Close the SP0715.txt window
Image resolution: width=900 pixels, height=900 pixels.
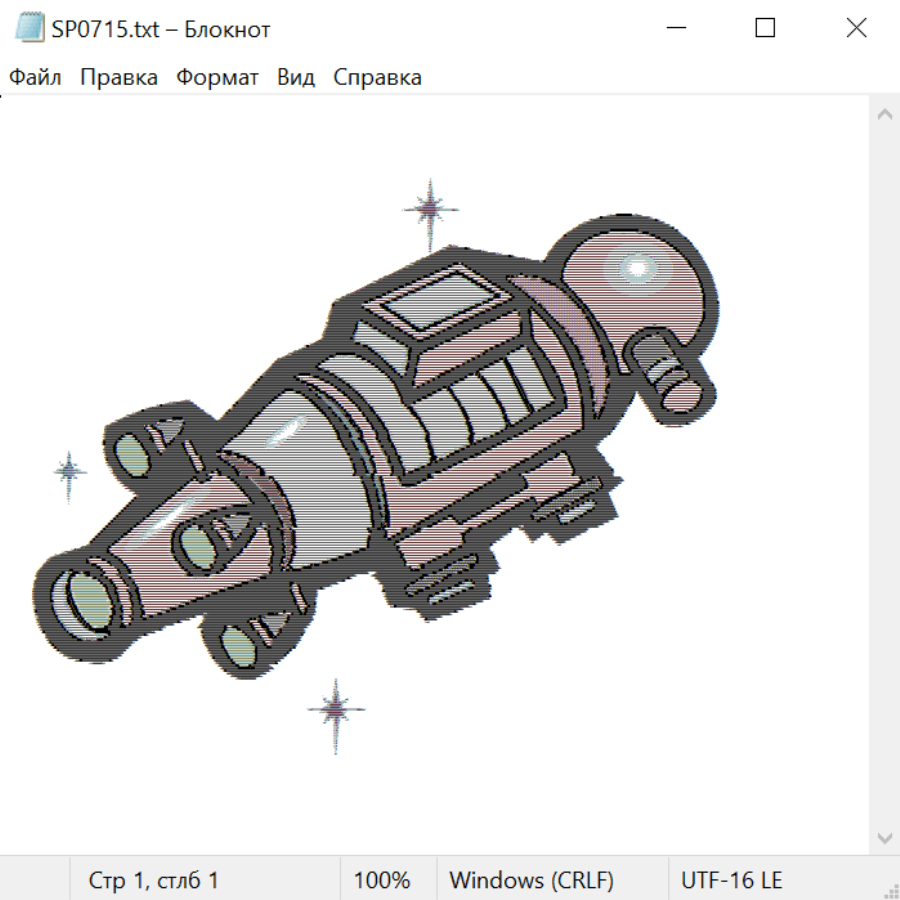(x=856, y=28)
